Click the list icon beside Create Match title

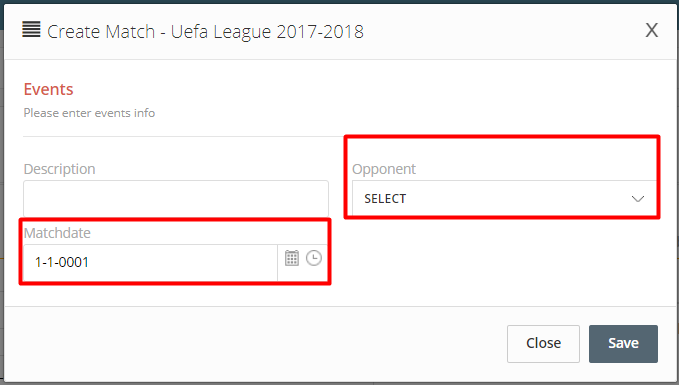(x=31, y=29)
